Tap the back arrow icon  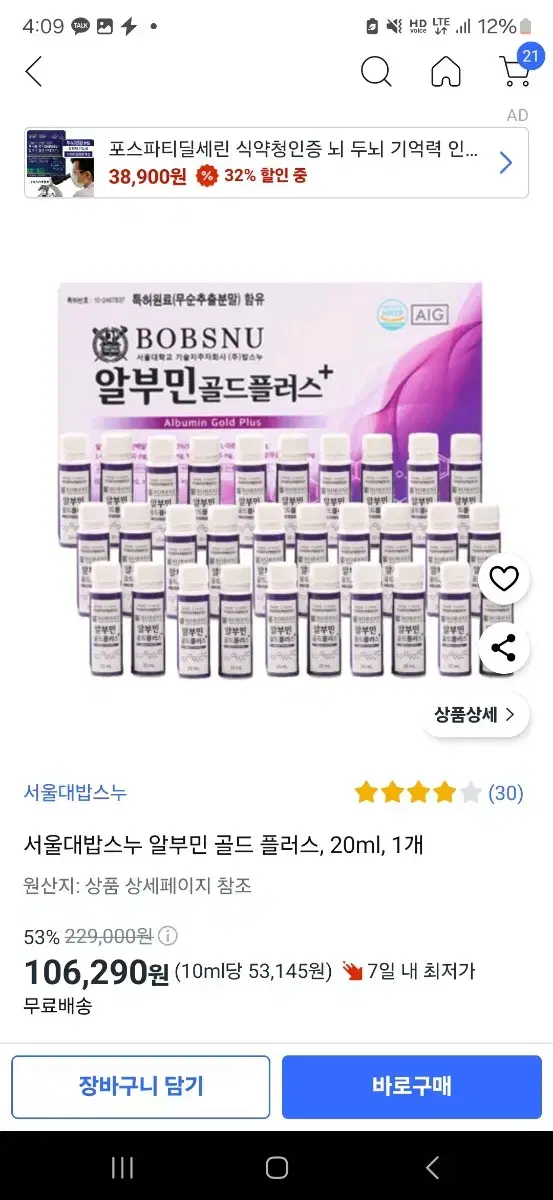pos(34,72)
